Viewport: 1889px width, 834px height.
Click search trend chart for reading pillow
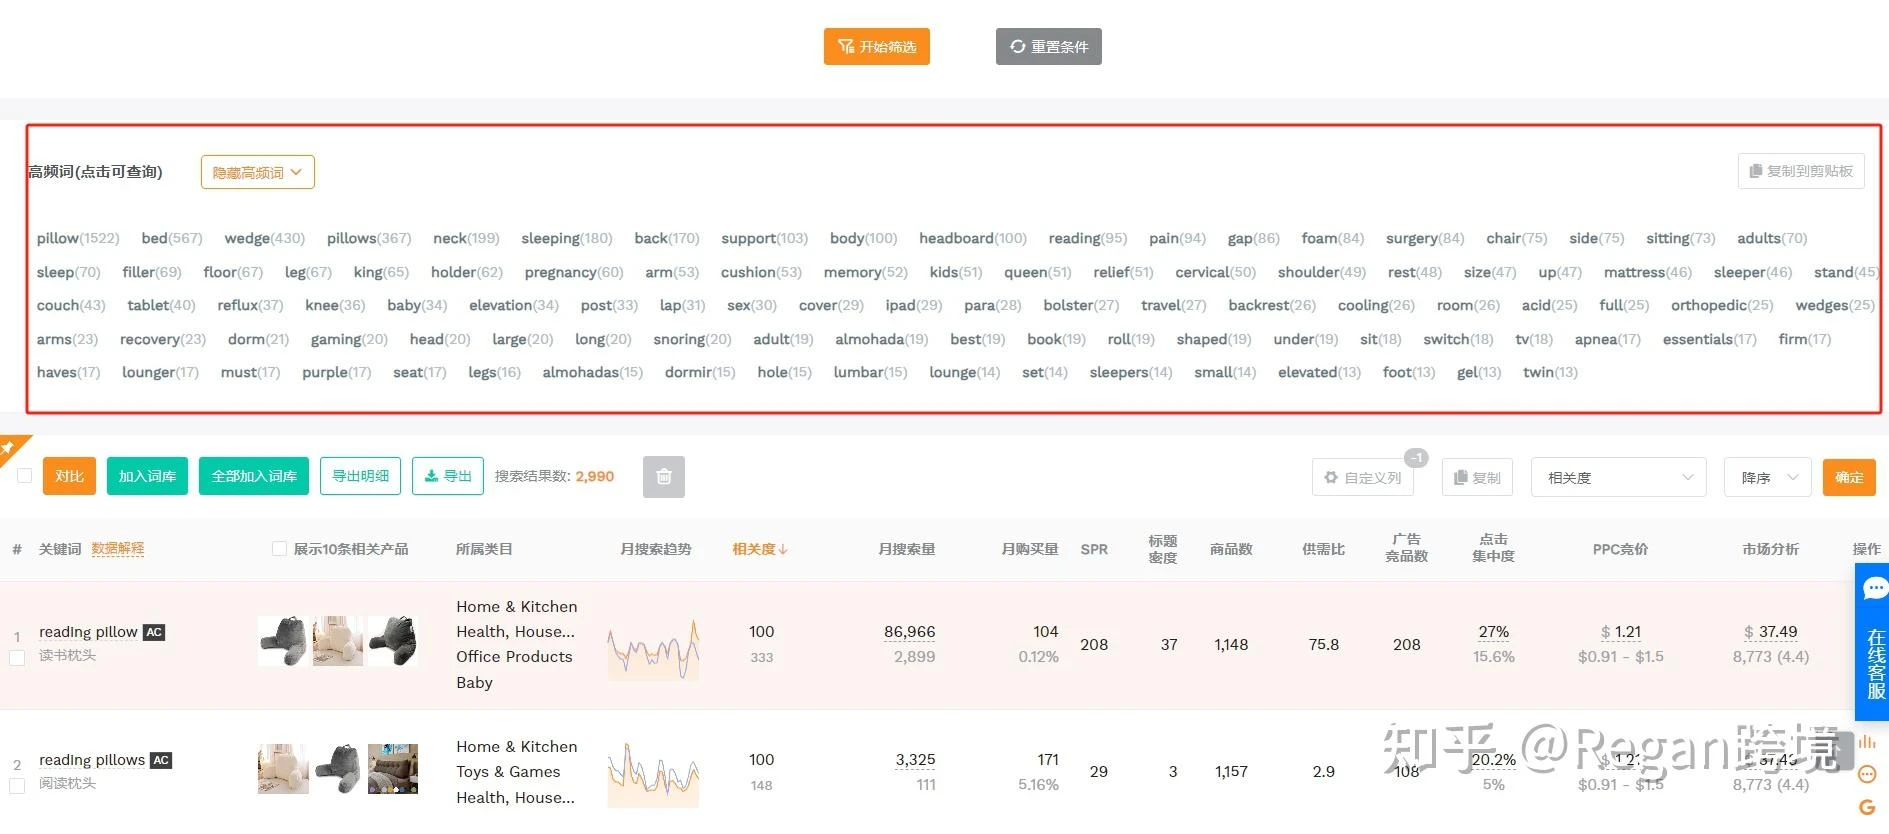(654, 648)
